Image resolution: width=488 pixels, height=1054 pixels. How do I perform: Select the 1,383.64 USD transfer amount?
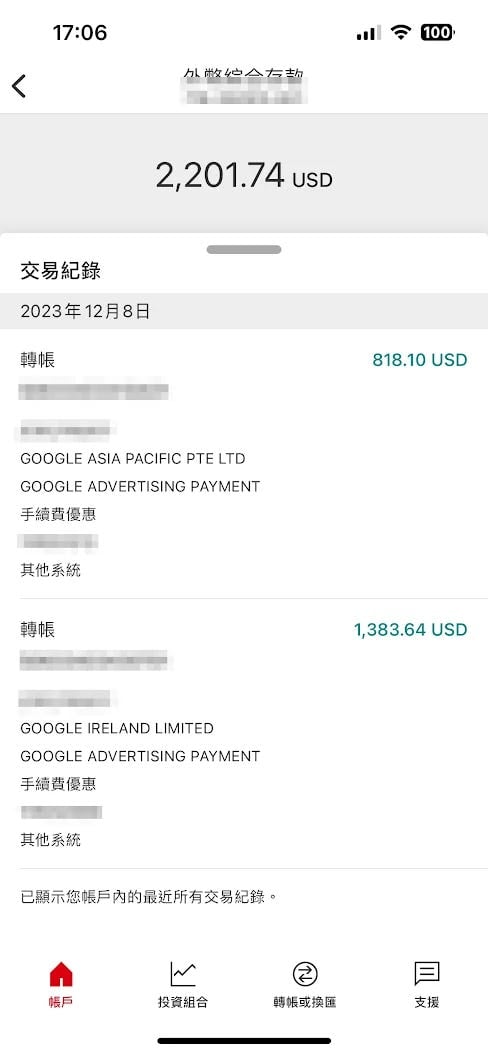[x=410, y=630]
